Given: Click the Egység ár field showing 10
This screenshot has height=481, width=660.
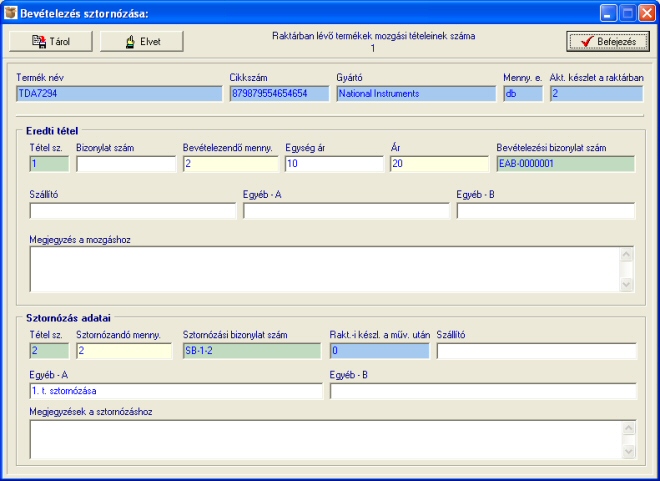Looking at the screenshot, I should point(334,164).
